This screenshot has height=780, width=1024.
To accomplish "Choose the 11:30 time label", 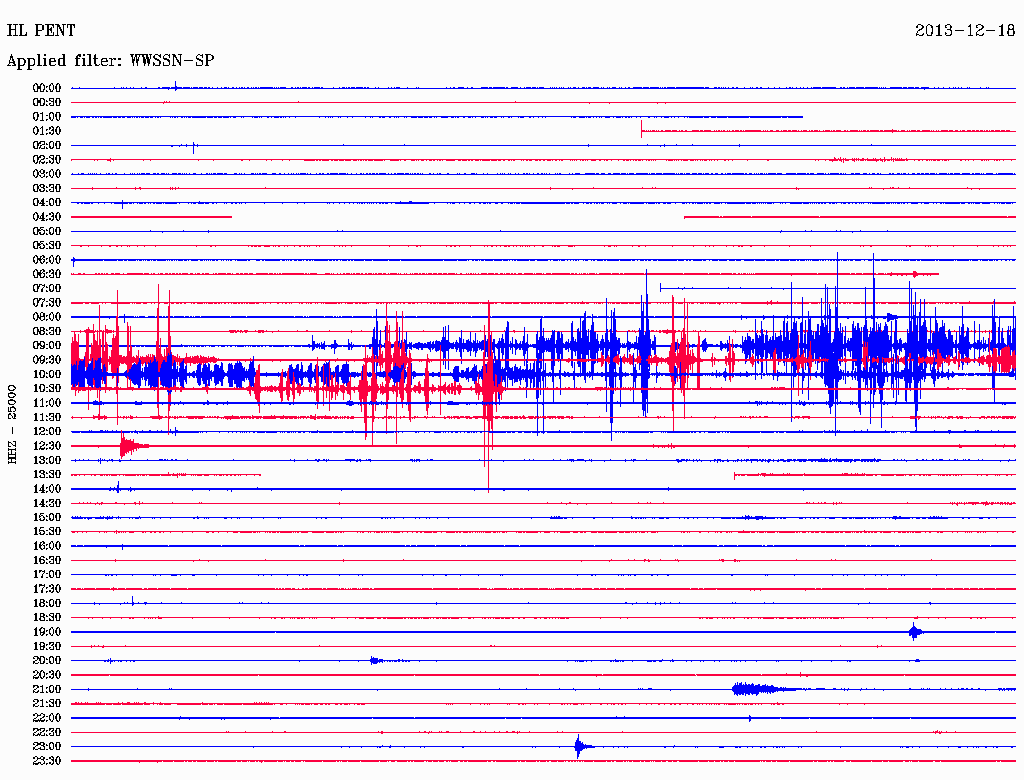I will coord(47,418).
